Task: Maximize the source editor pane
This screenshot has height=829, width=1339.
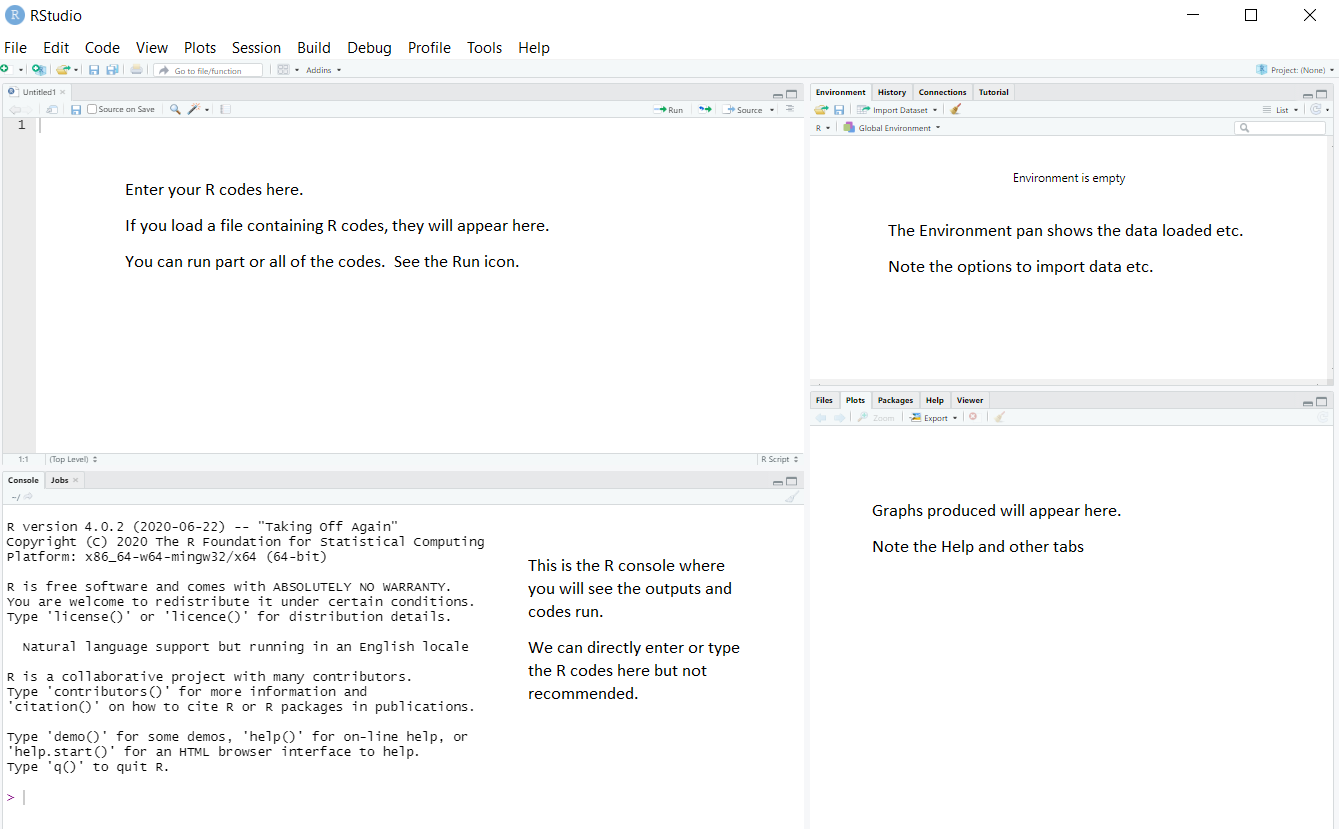Action: (792, 94)
